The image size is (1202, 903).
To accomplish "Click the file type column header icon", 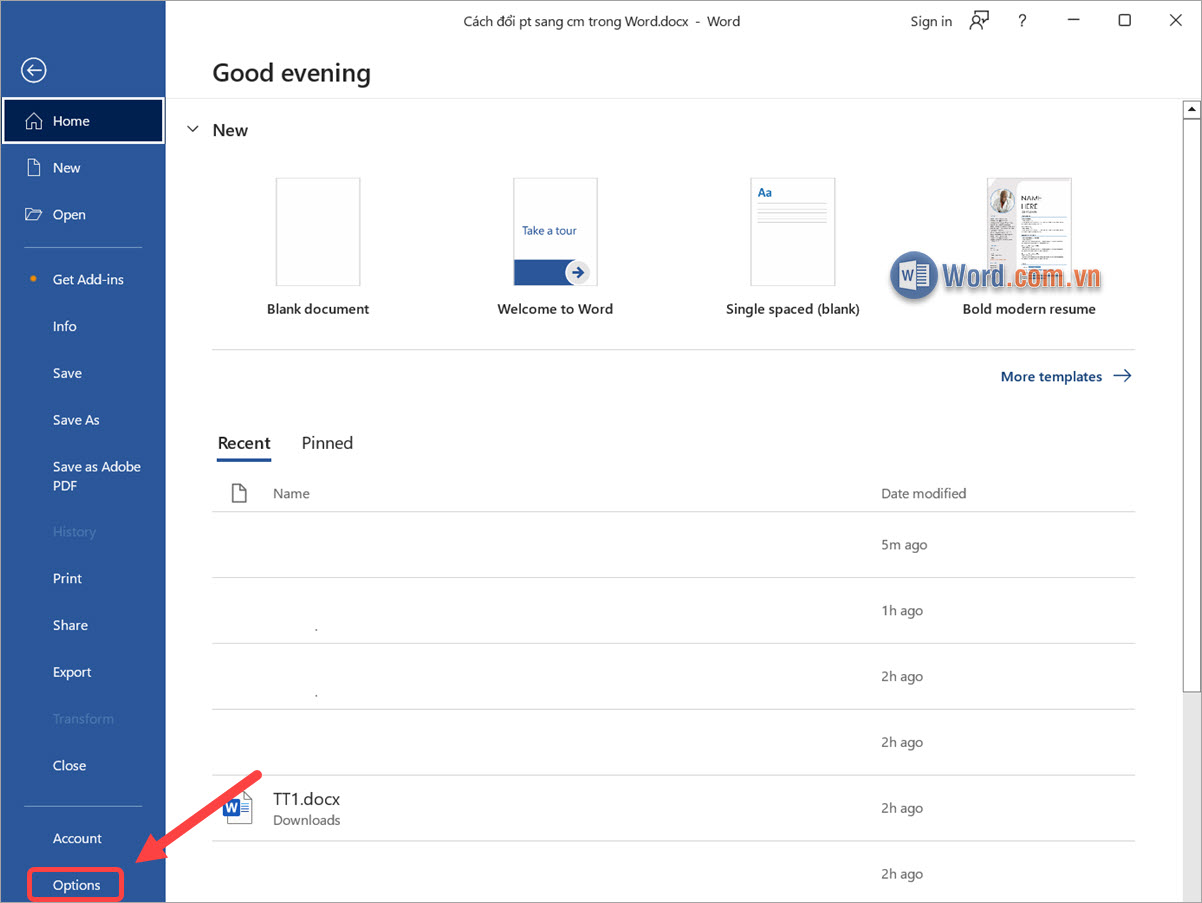I will click(239, 494).
